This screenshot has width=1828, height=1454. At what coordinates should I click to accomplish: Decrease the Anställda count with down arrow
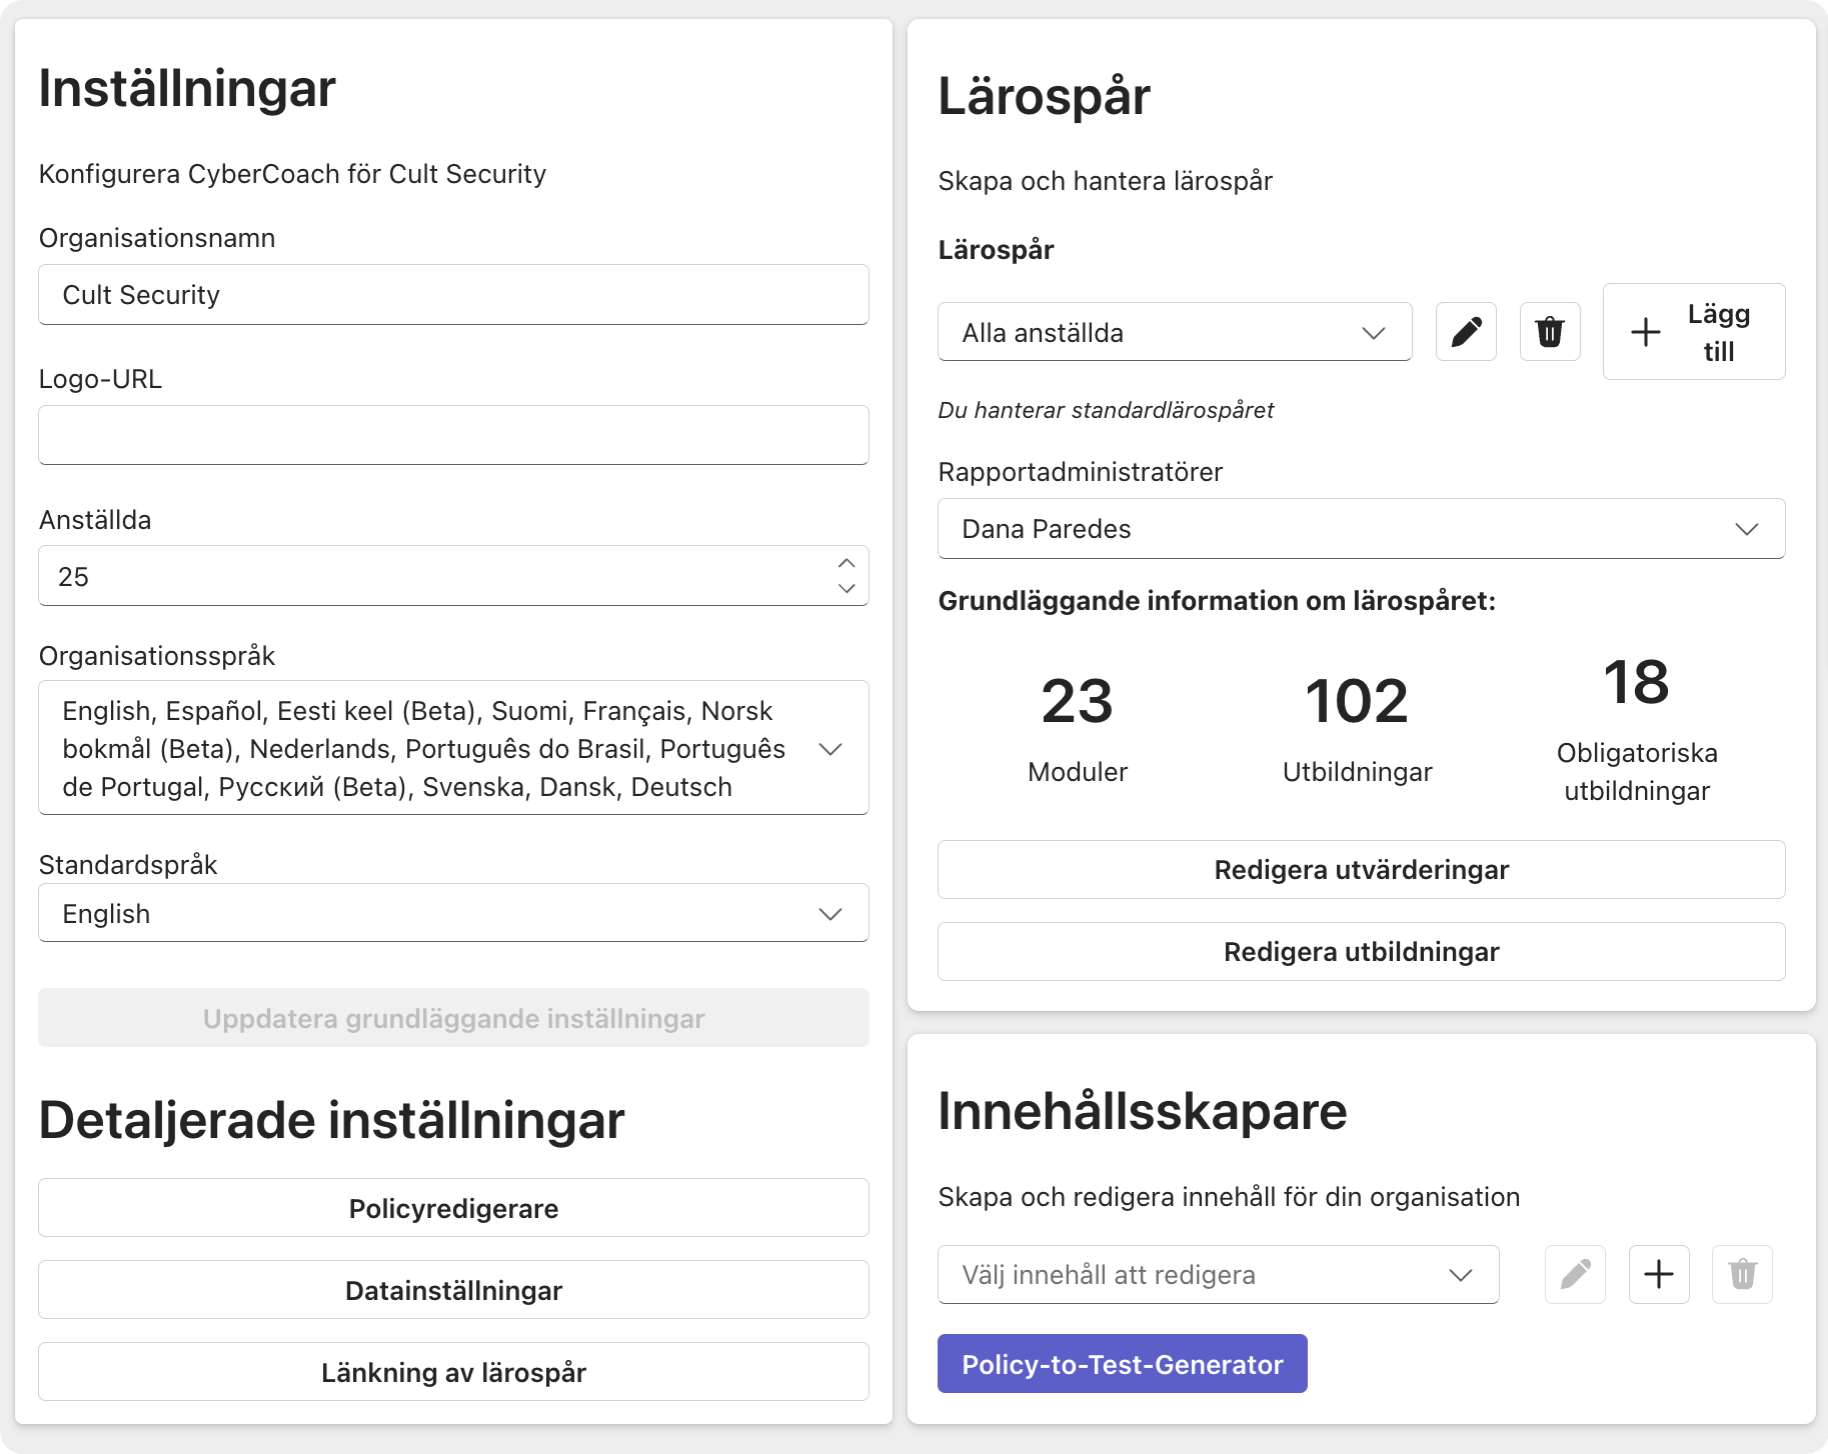[x=846, y=589]
